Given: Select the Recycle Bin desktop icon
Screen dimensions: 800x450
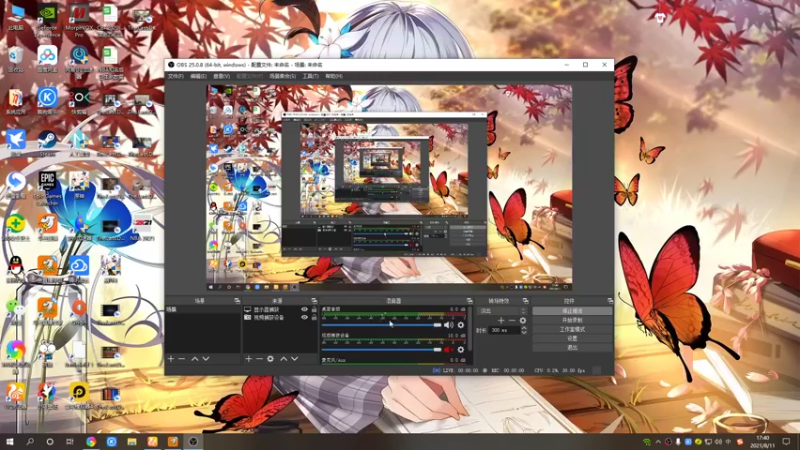Looking at the screenshot, I should (16, 60).
